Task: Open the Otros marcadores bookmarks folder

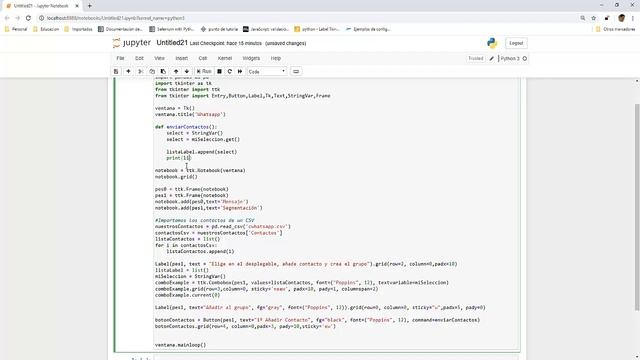Action: tap(615, 29)
